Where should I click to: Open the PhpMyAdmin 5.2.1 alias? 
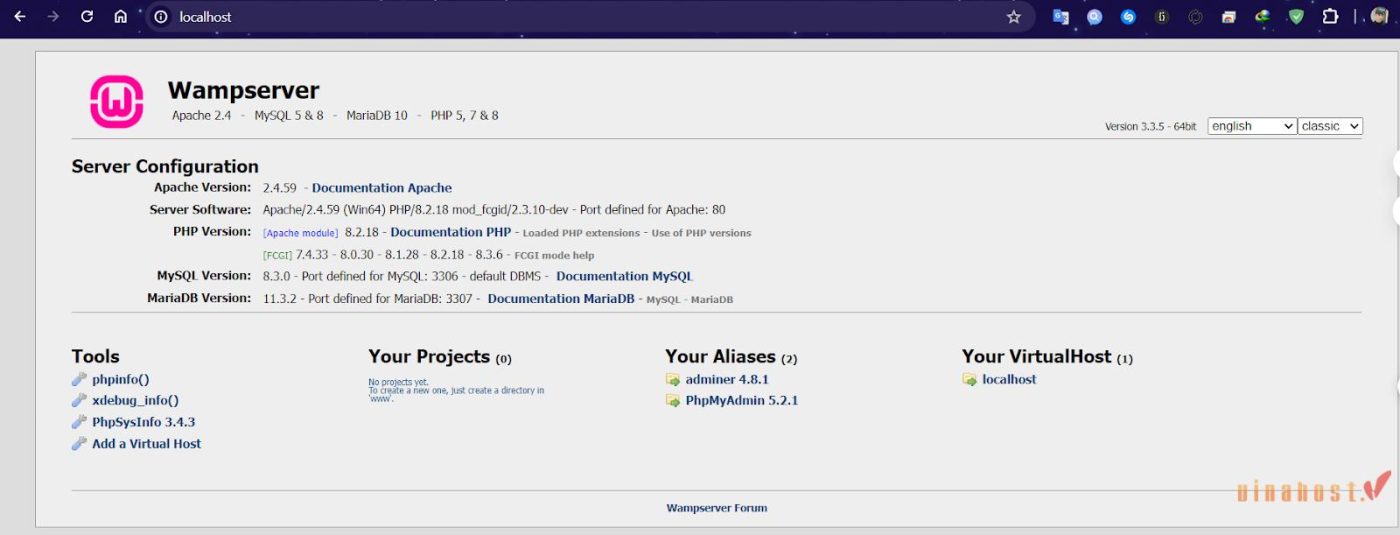(742, 401)
